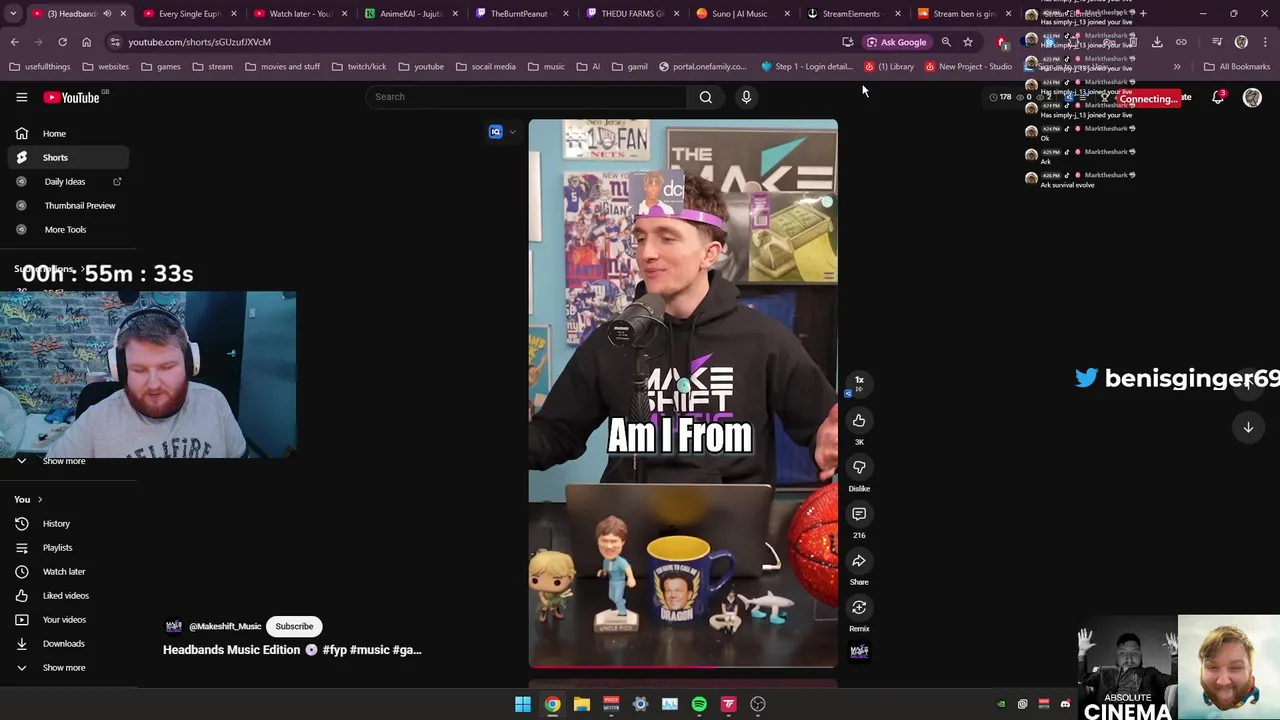Open the YouTube account avatar menu
This screenshot has height=720, width=1280.
1252,97
